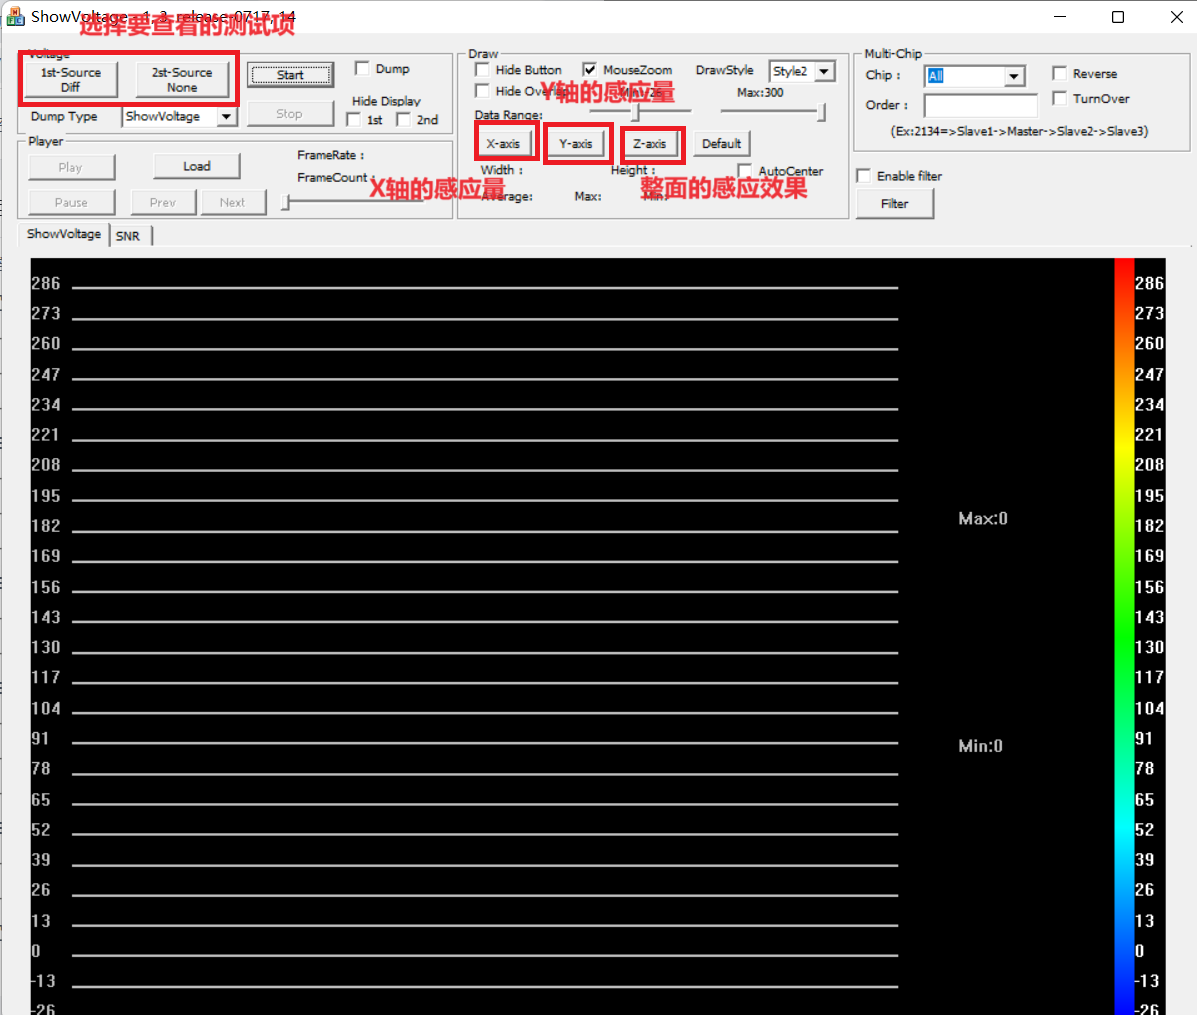Viewport: 1197px width, 1015px height.
Task: Close the ShowVoltage window
Action: point(1176,17)
